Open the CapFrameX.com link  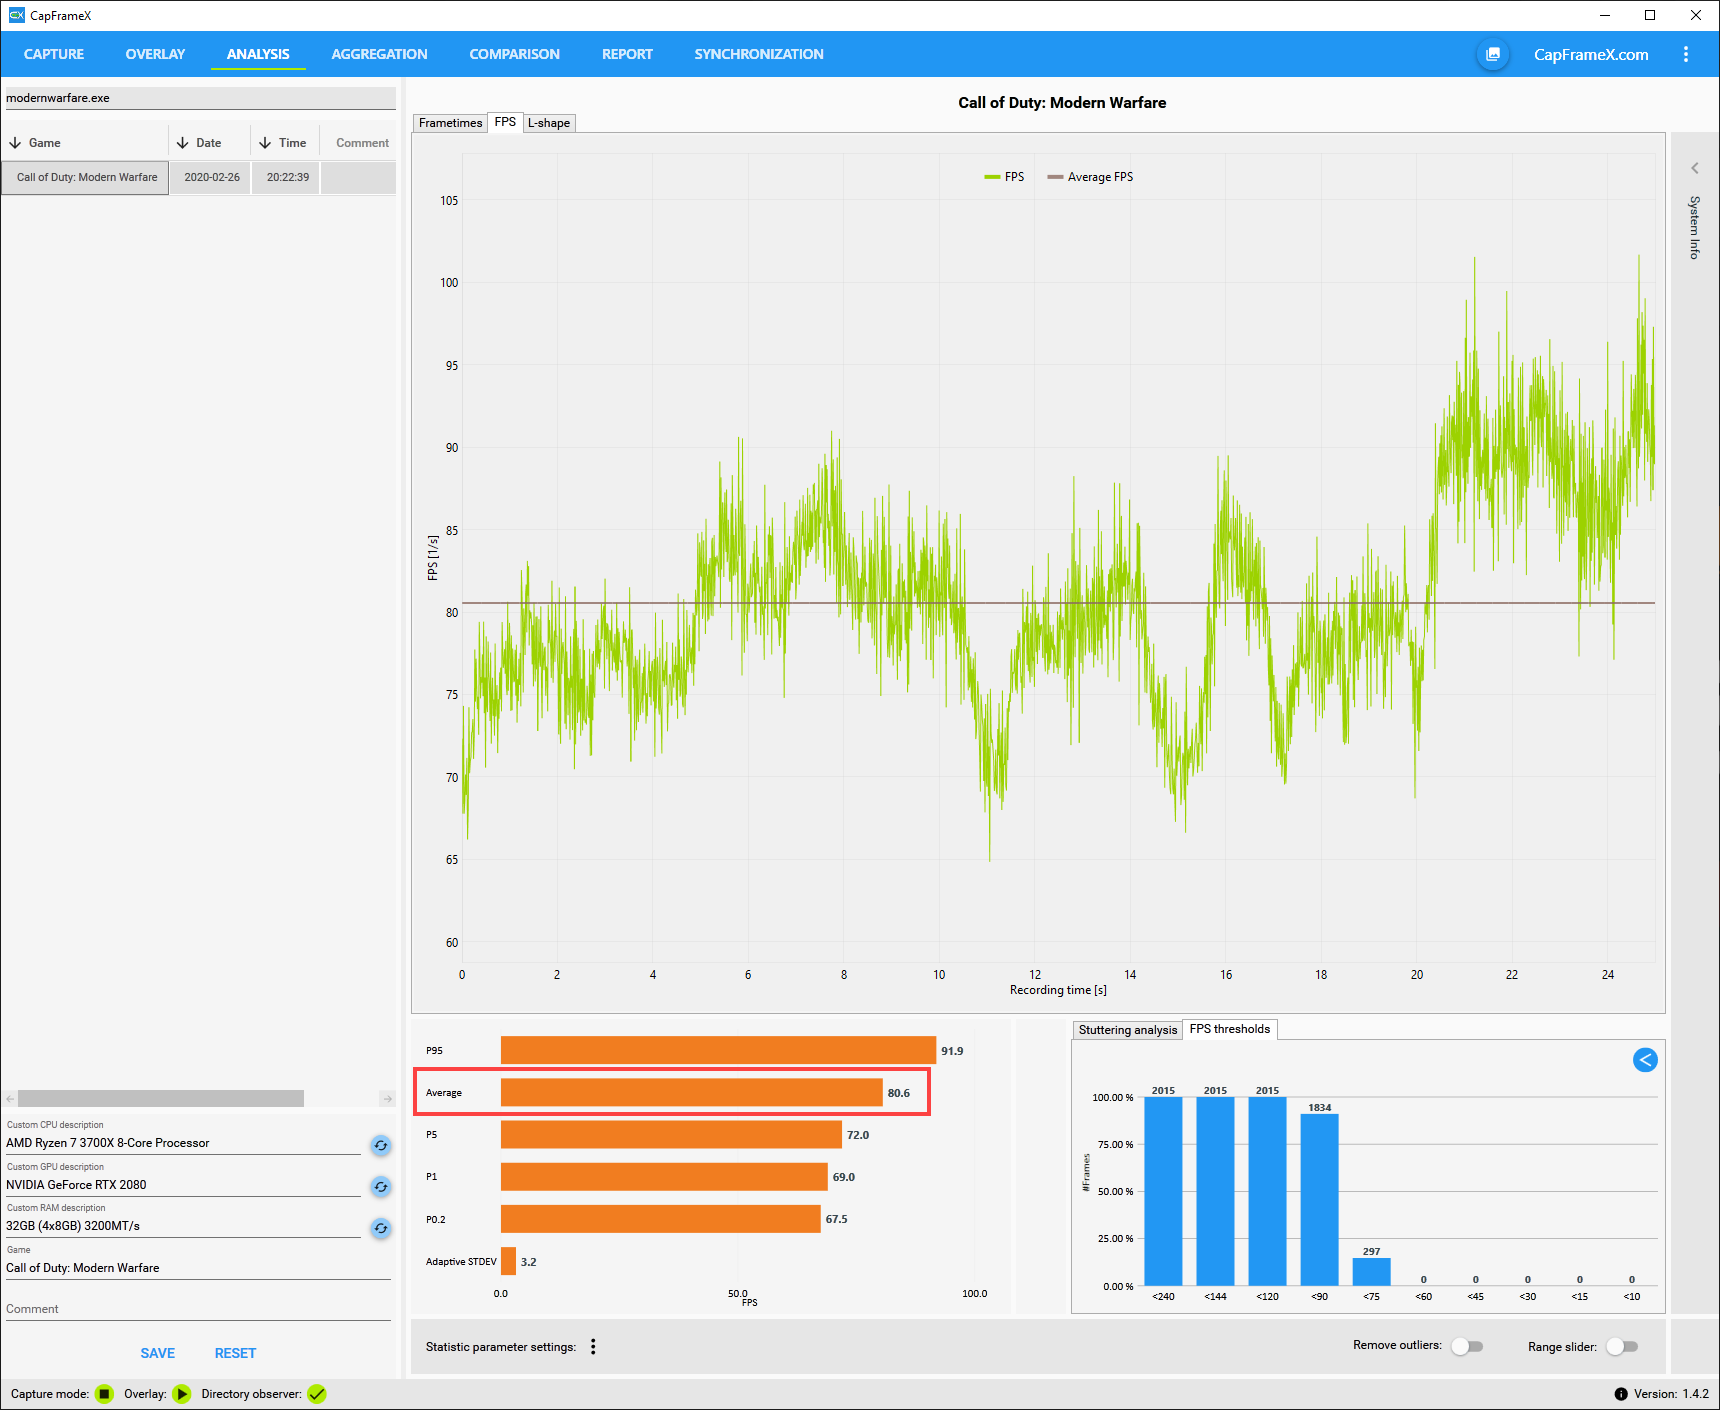tap(1591, 55)
